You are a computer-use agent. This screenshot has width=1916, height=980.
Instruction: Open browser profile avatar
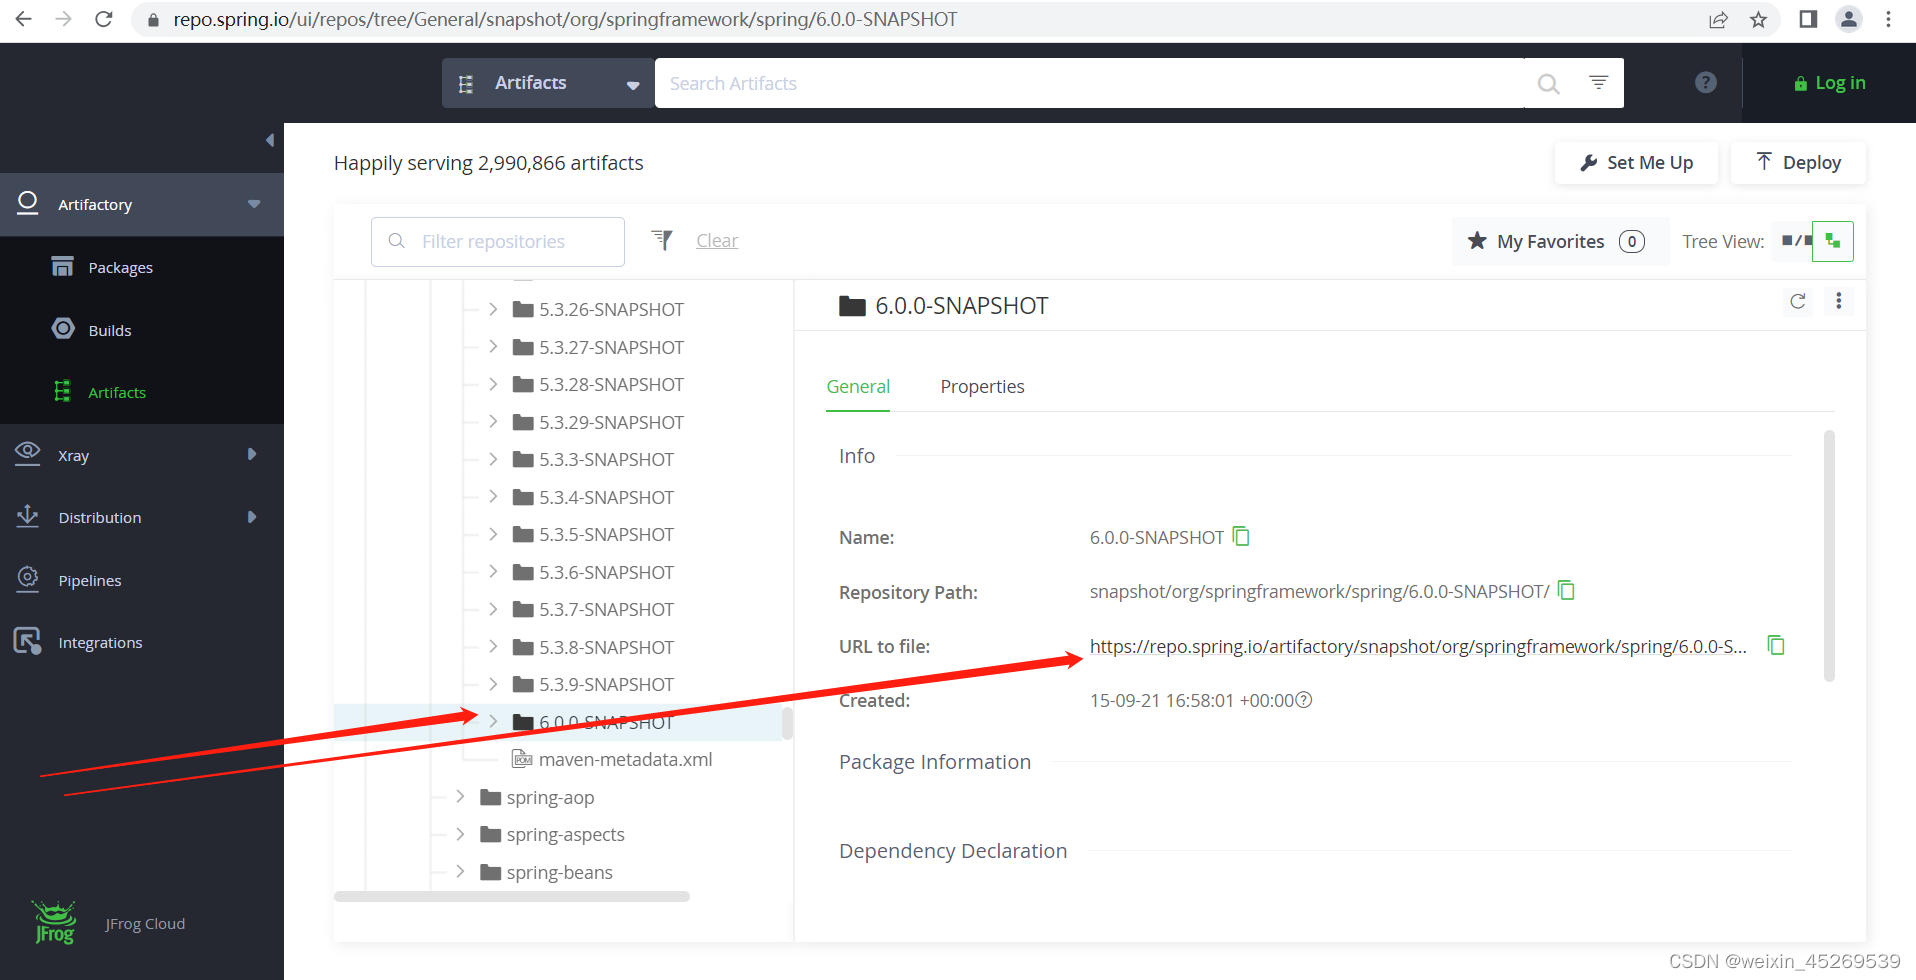pyautogui.click(x=1849, y=19)
